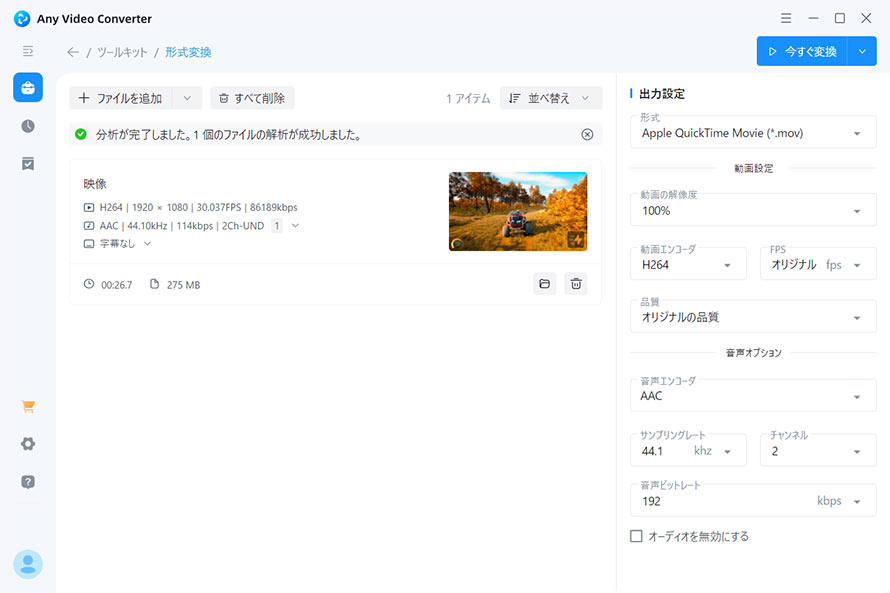Click the audio track number 1 badge
The width and height of the screenshot is (890, 593).
pos(276,226)
